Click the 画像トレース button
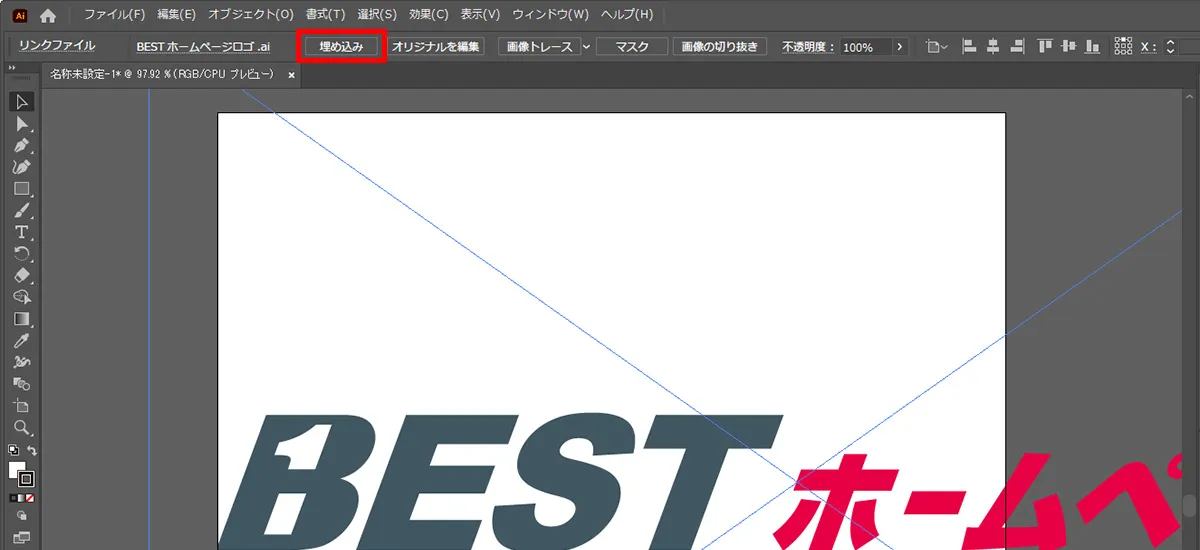Image resolution: width=1200 pixels, height=550 pixels. tap(539, 47)
